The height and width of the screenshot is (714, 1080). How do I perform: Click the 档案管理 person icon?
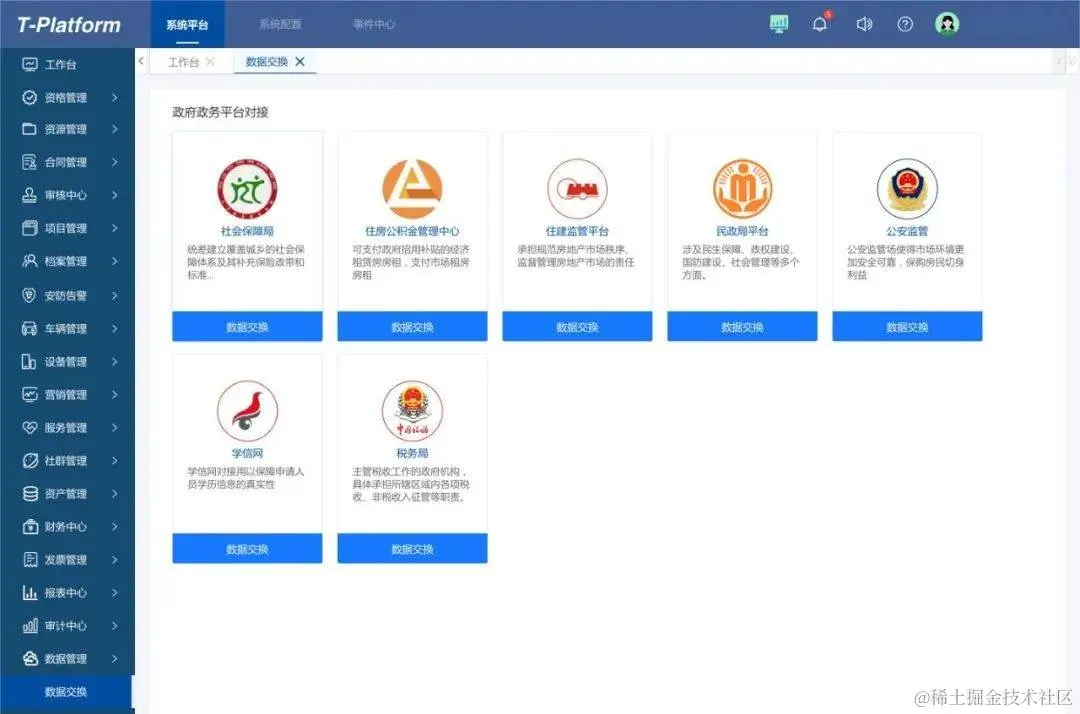[30, 261]
